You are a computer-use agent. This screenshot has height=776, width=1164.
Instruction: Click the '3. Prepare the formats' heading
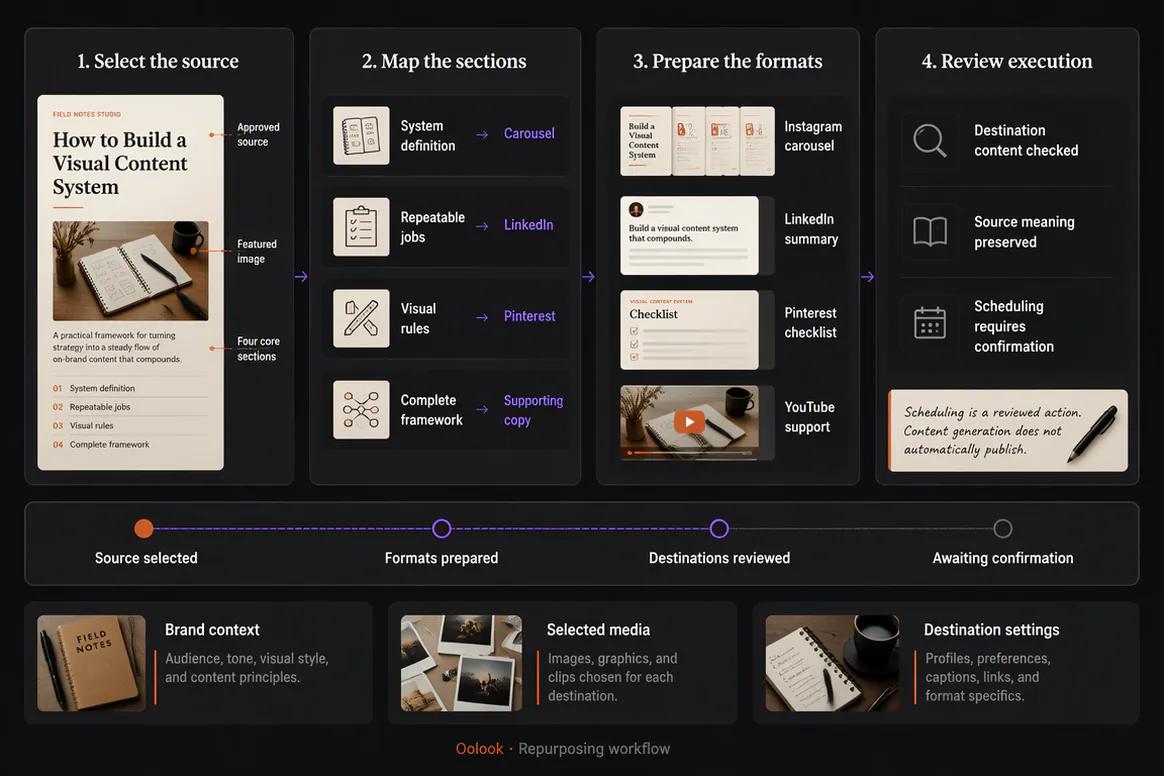tap(728, 61)
